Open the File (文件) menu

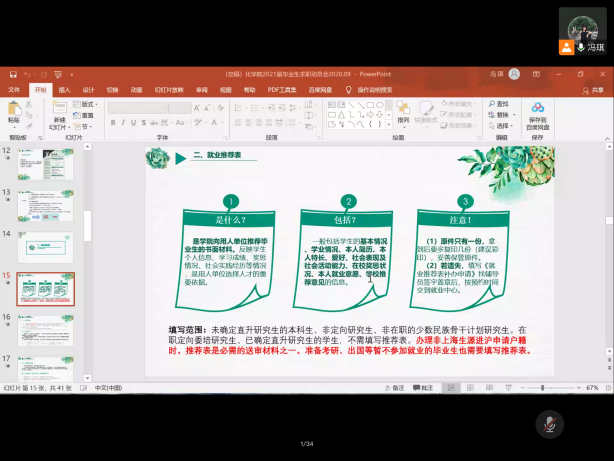[x=14, y=89]
